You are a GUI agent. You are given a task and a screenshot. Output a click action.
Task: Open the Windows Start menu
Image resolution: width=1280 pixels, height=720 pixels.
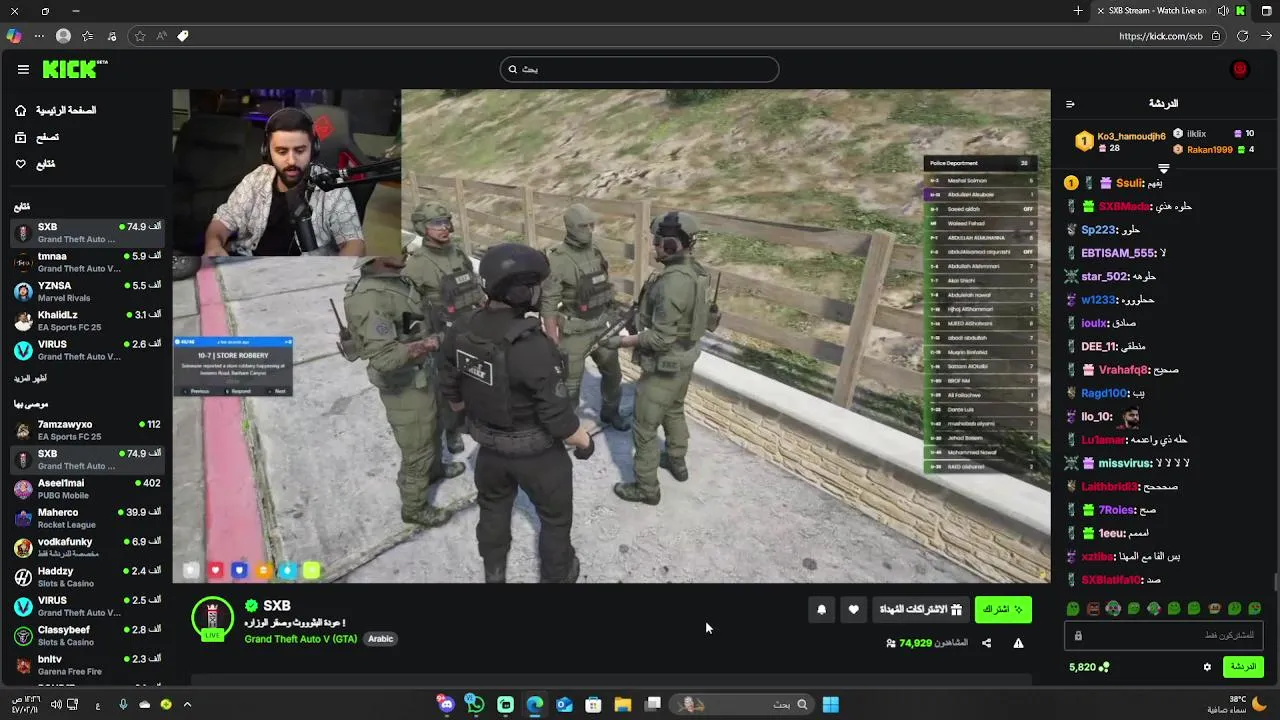[830, 704]
